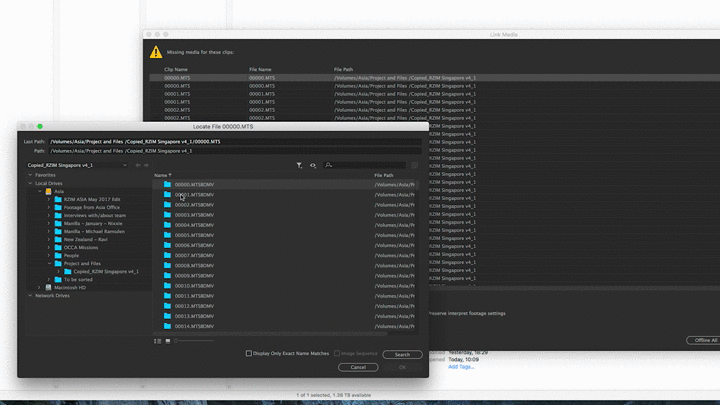
Task: Open the Add Tags... link
Action: point(461,367)
